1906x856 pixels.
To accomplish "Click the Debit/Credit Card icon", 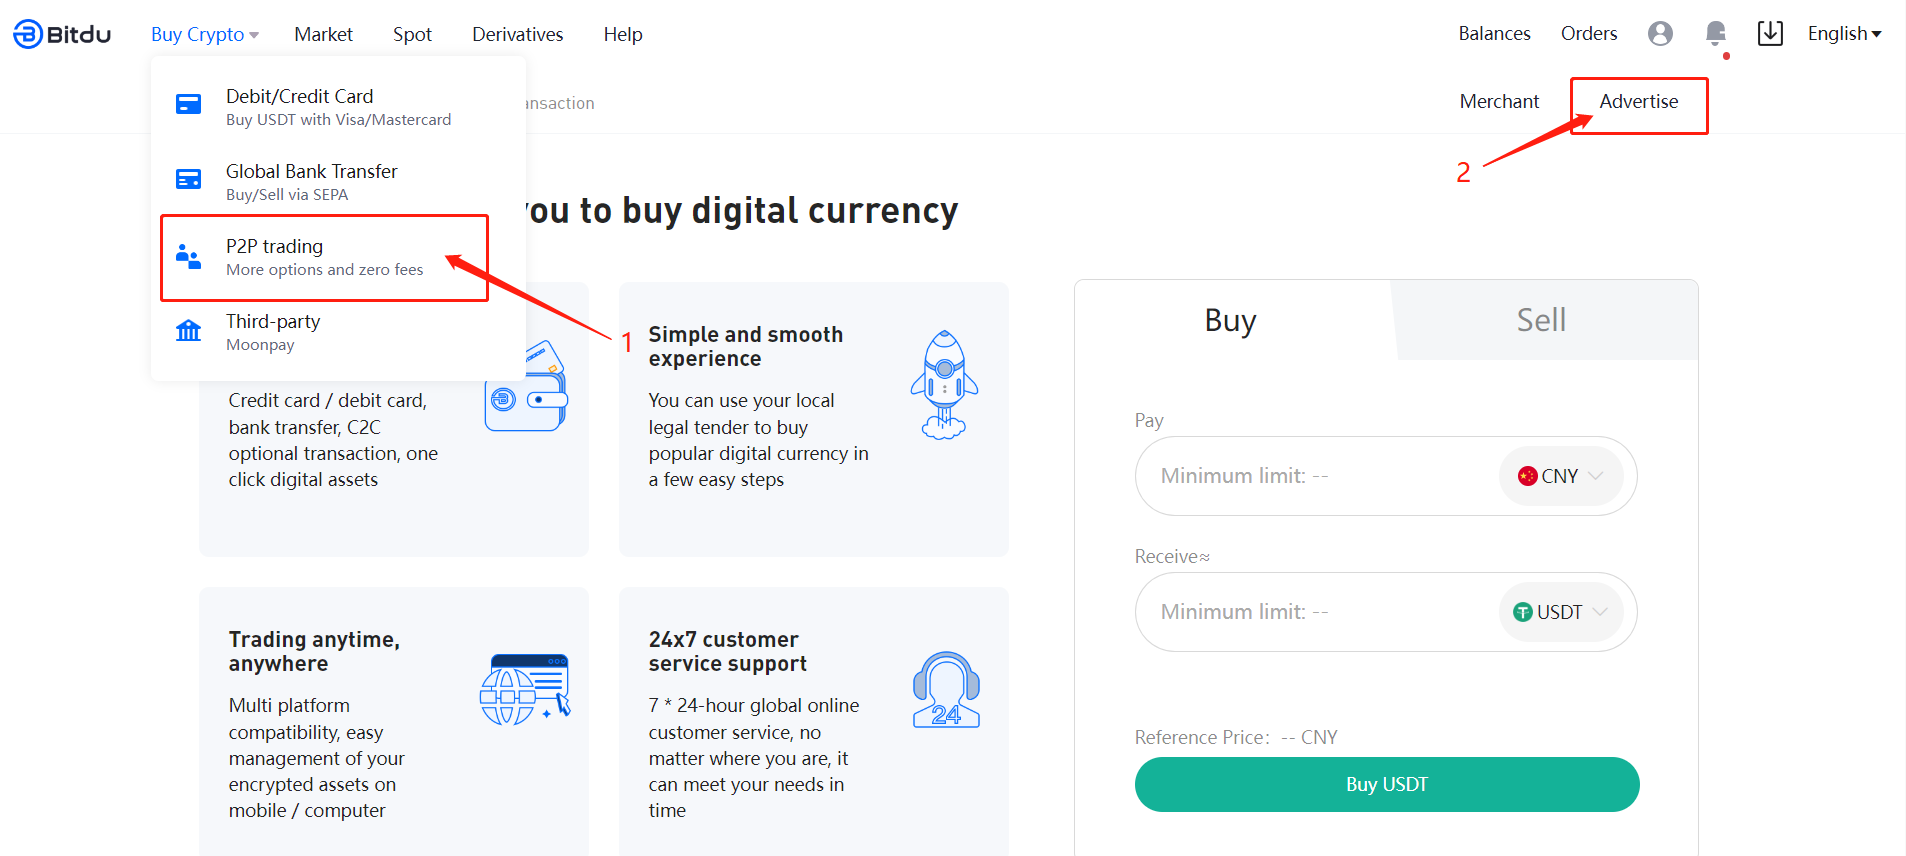I will (188, 104).
